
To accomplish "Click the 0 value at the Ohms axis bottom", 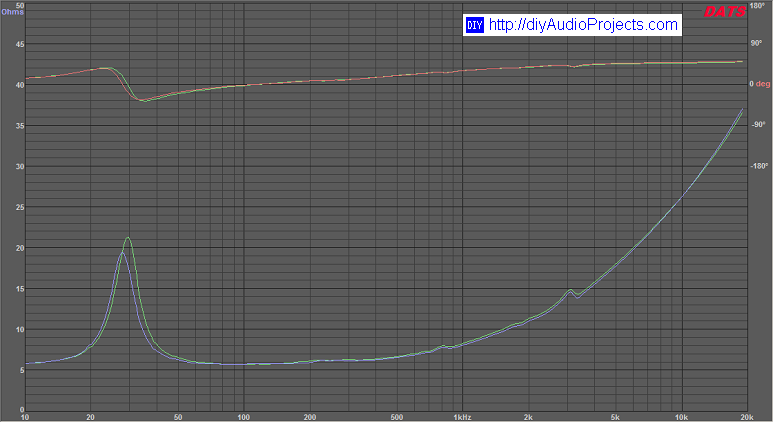I will pos(22,409).
